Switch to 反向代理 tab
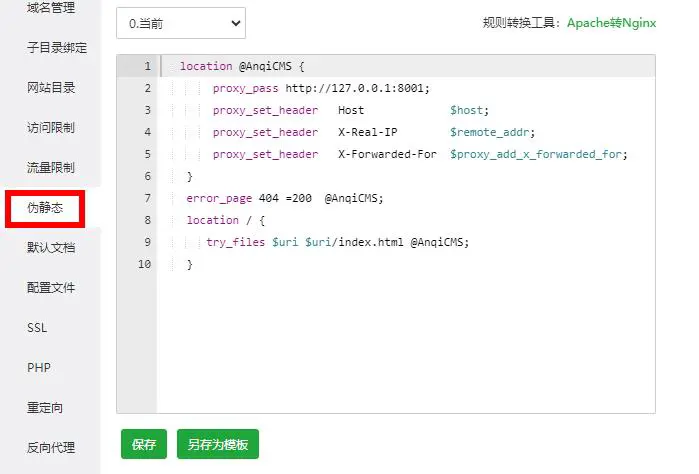 pyautogui.click(x=50, y=448)
